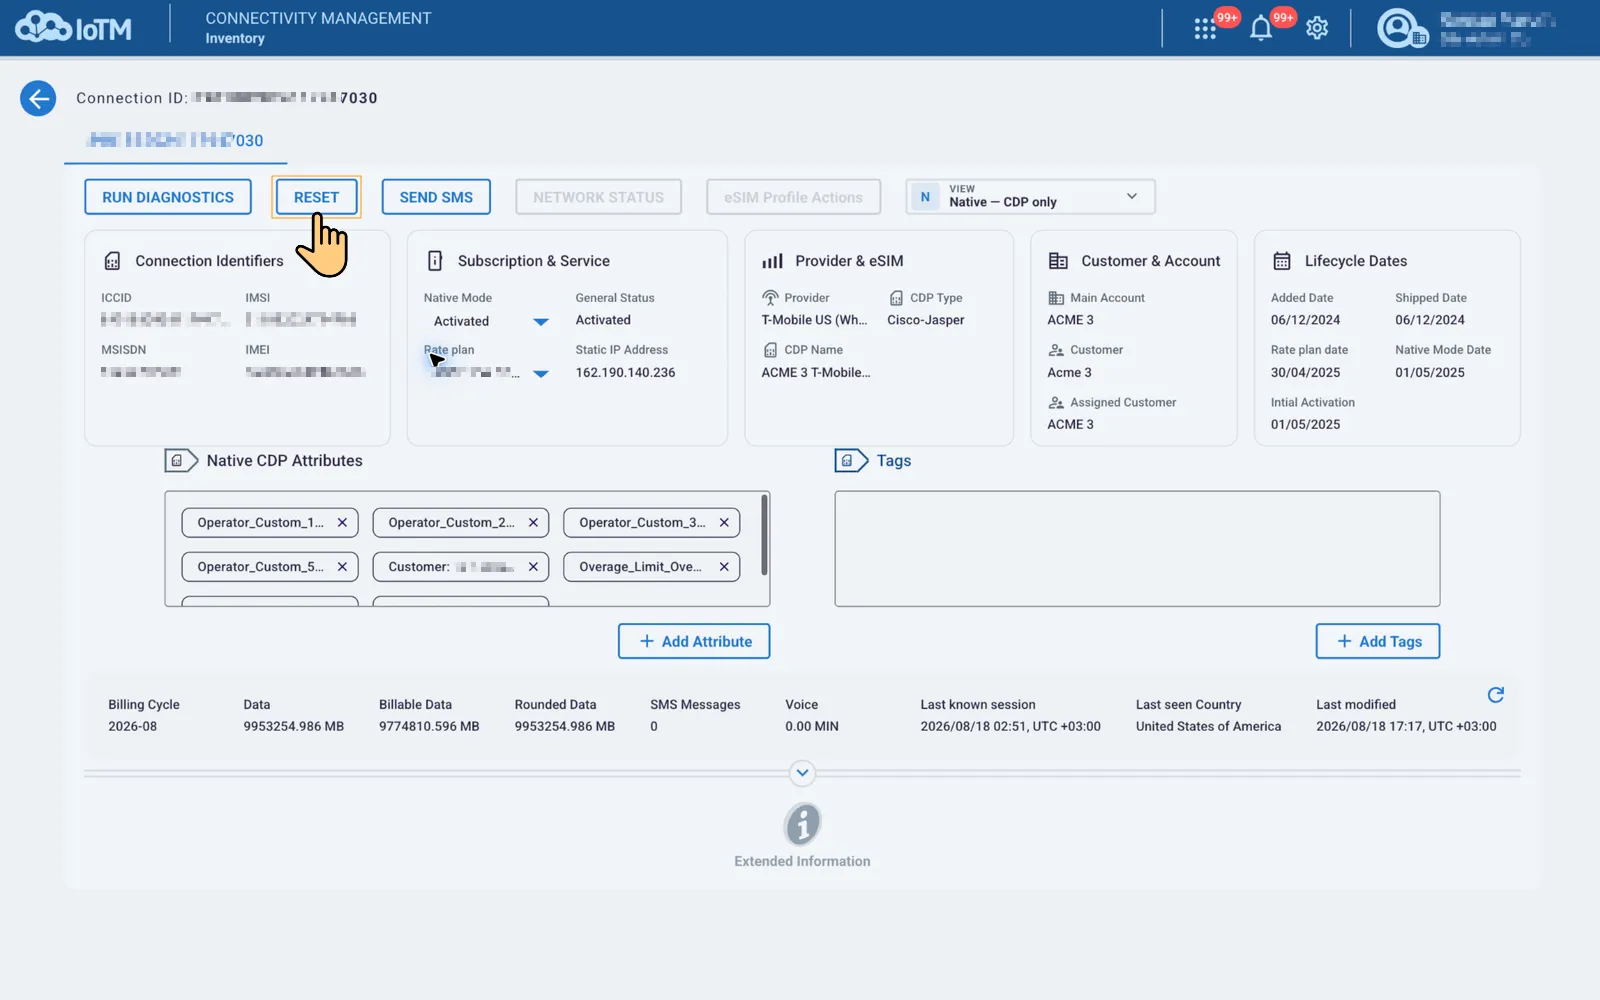This screenshot has width=1600, height=1000.
Task: Open the Rate plan dropdown
Action: point(541,374)
